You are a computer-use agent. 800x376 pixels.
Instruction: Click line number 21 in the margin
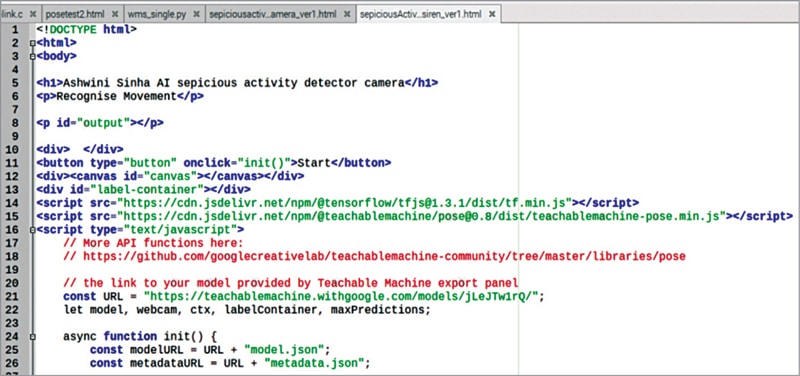[x=12, y=296]
